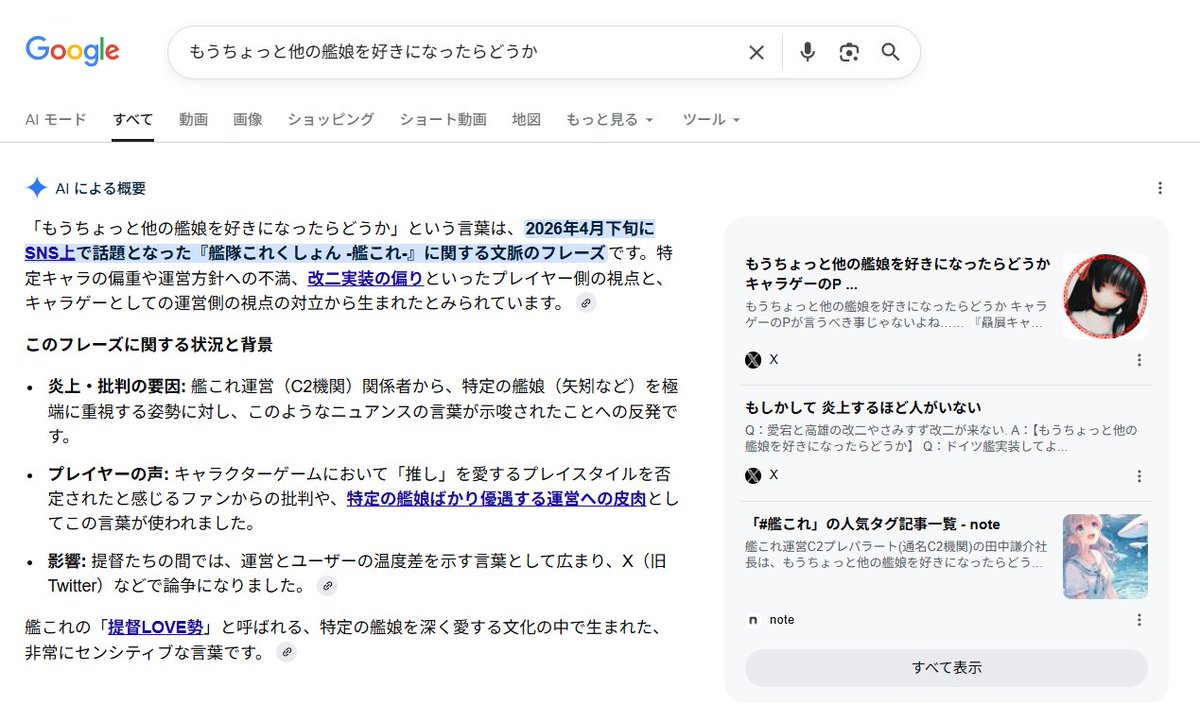Switch to the 画像 tab
1200x705 pixels.
[x=248, y=119]
